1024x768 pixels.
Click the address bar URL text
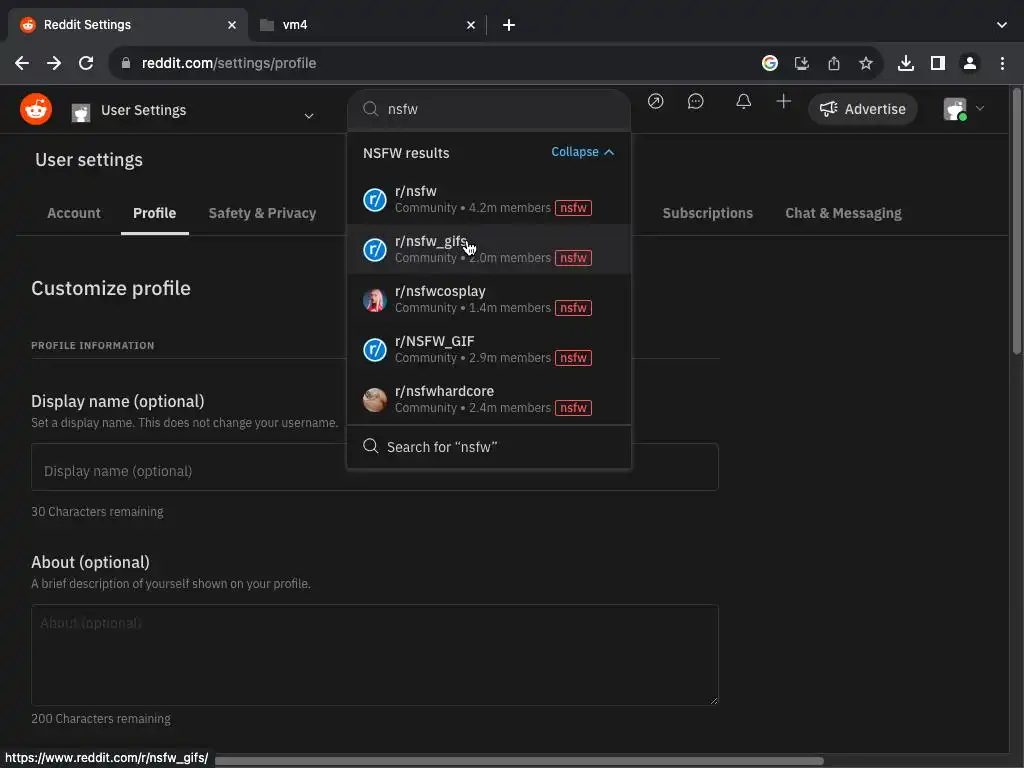[229, 63]
